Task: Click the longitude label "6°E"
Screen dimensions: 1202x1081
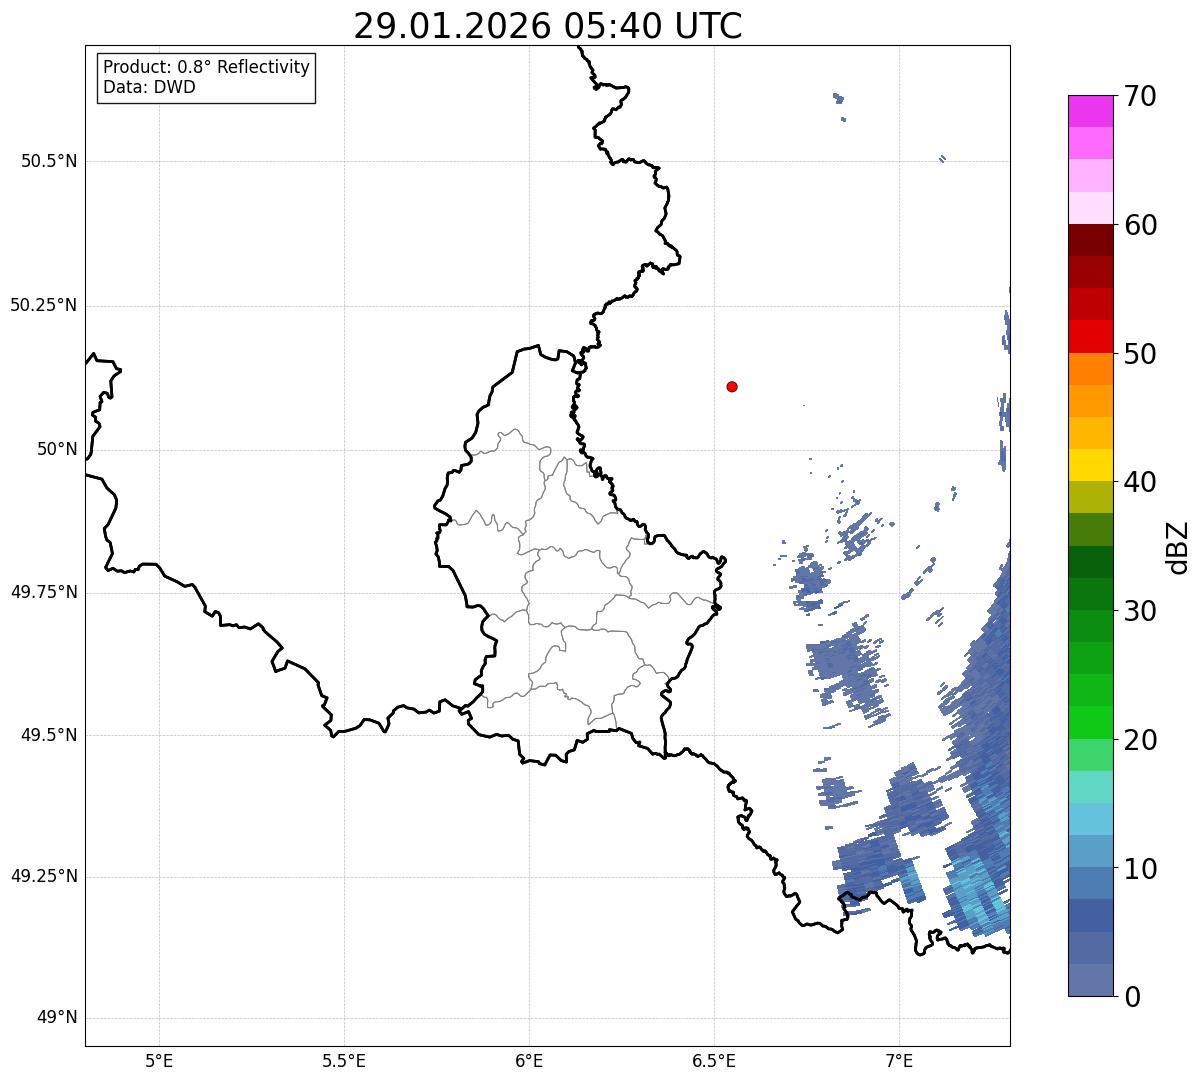Action: point(529,1061)
